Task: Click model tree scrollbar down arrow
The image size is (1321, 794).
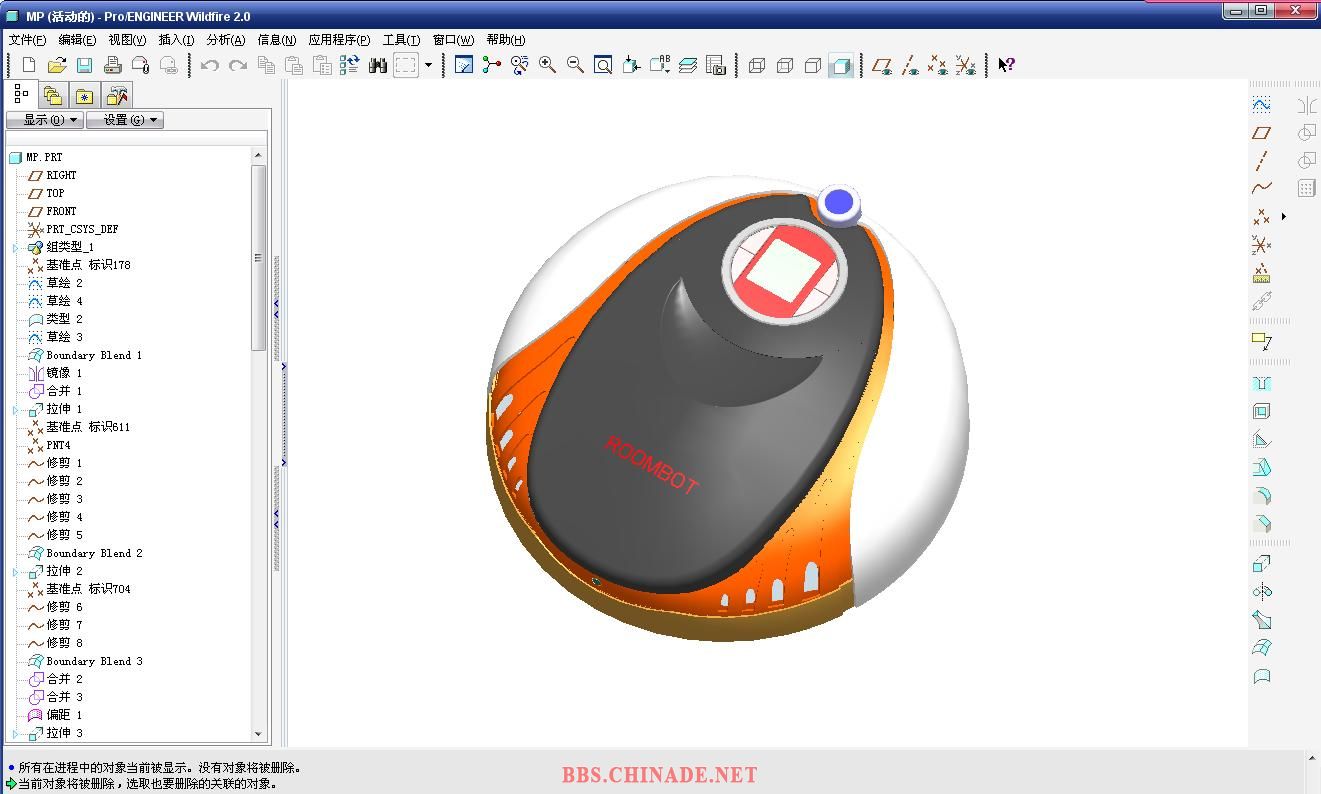Action: point(258,734)
